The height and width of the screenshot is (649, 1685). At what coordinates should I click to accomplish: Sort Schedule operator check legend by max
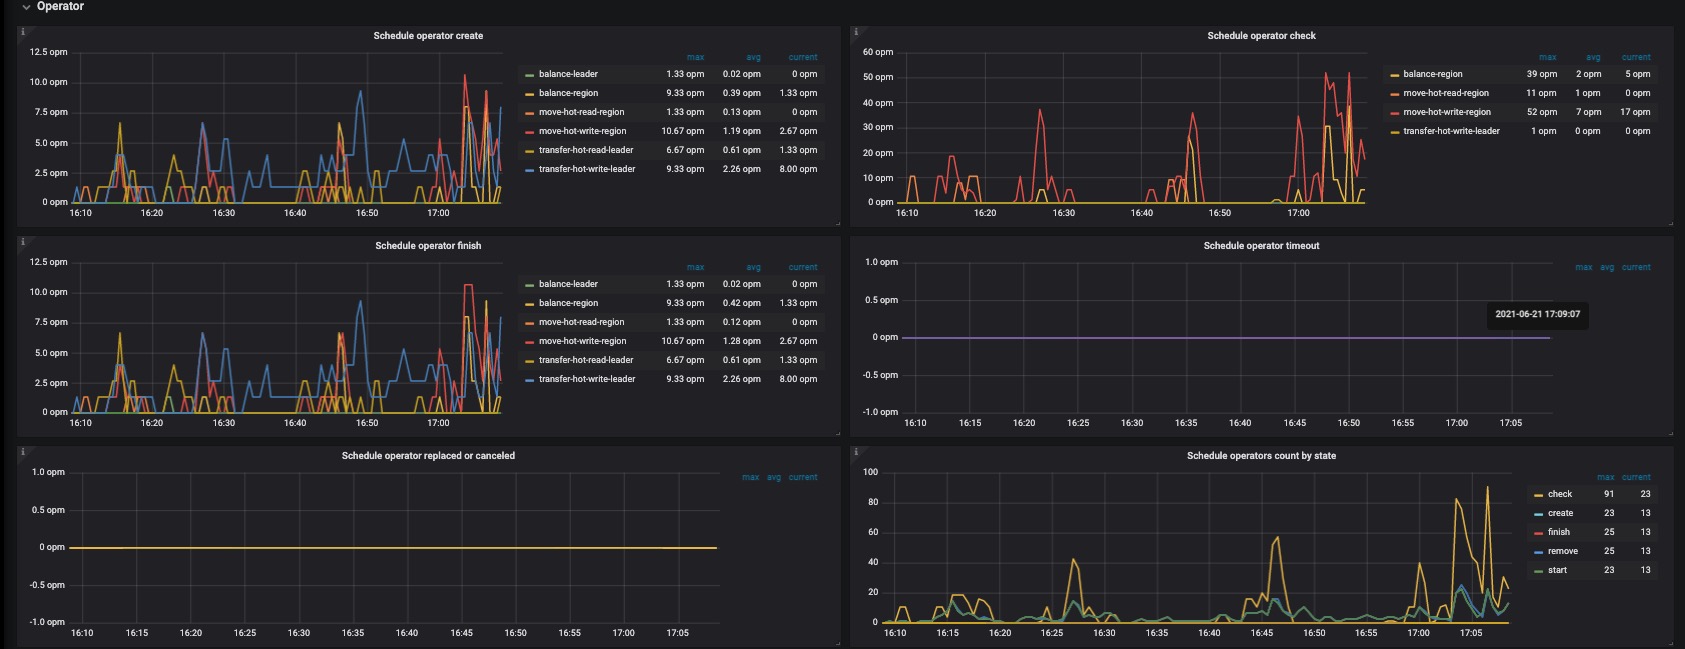coord(1547,57)
